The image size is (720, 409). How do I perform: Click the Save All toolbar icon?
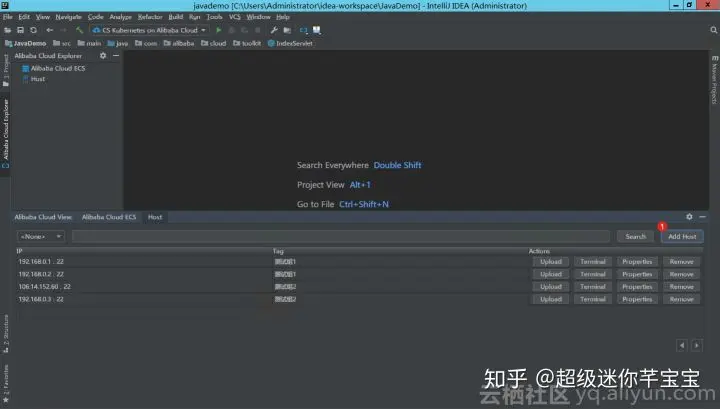click(20, 30)
